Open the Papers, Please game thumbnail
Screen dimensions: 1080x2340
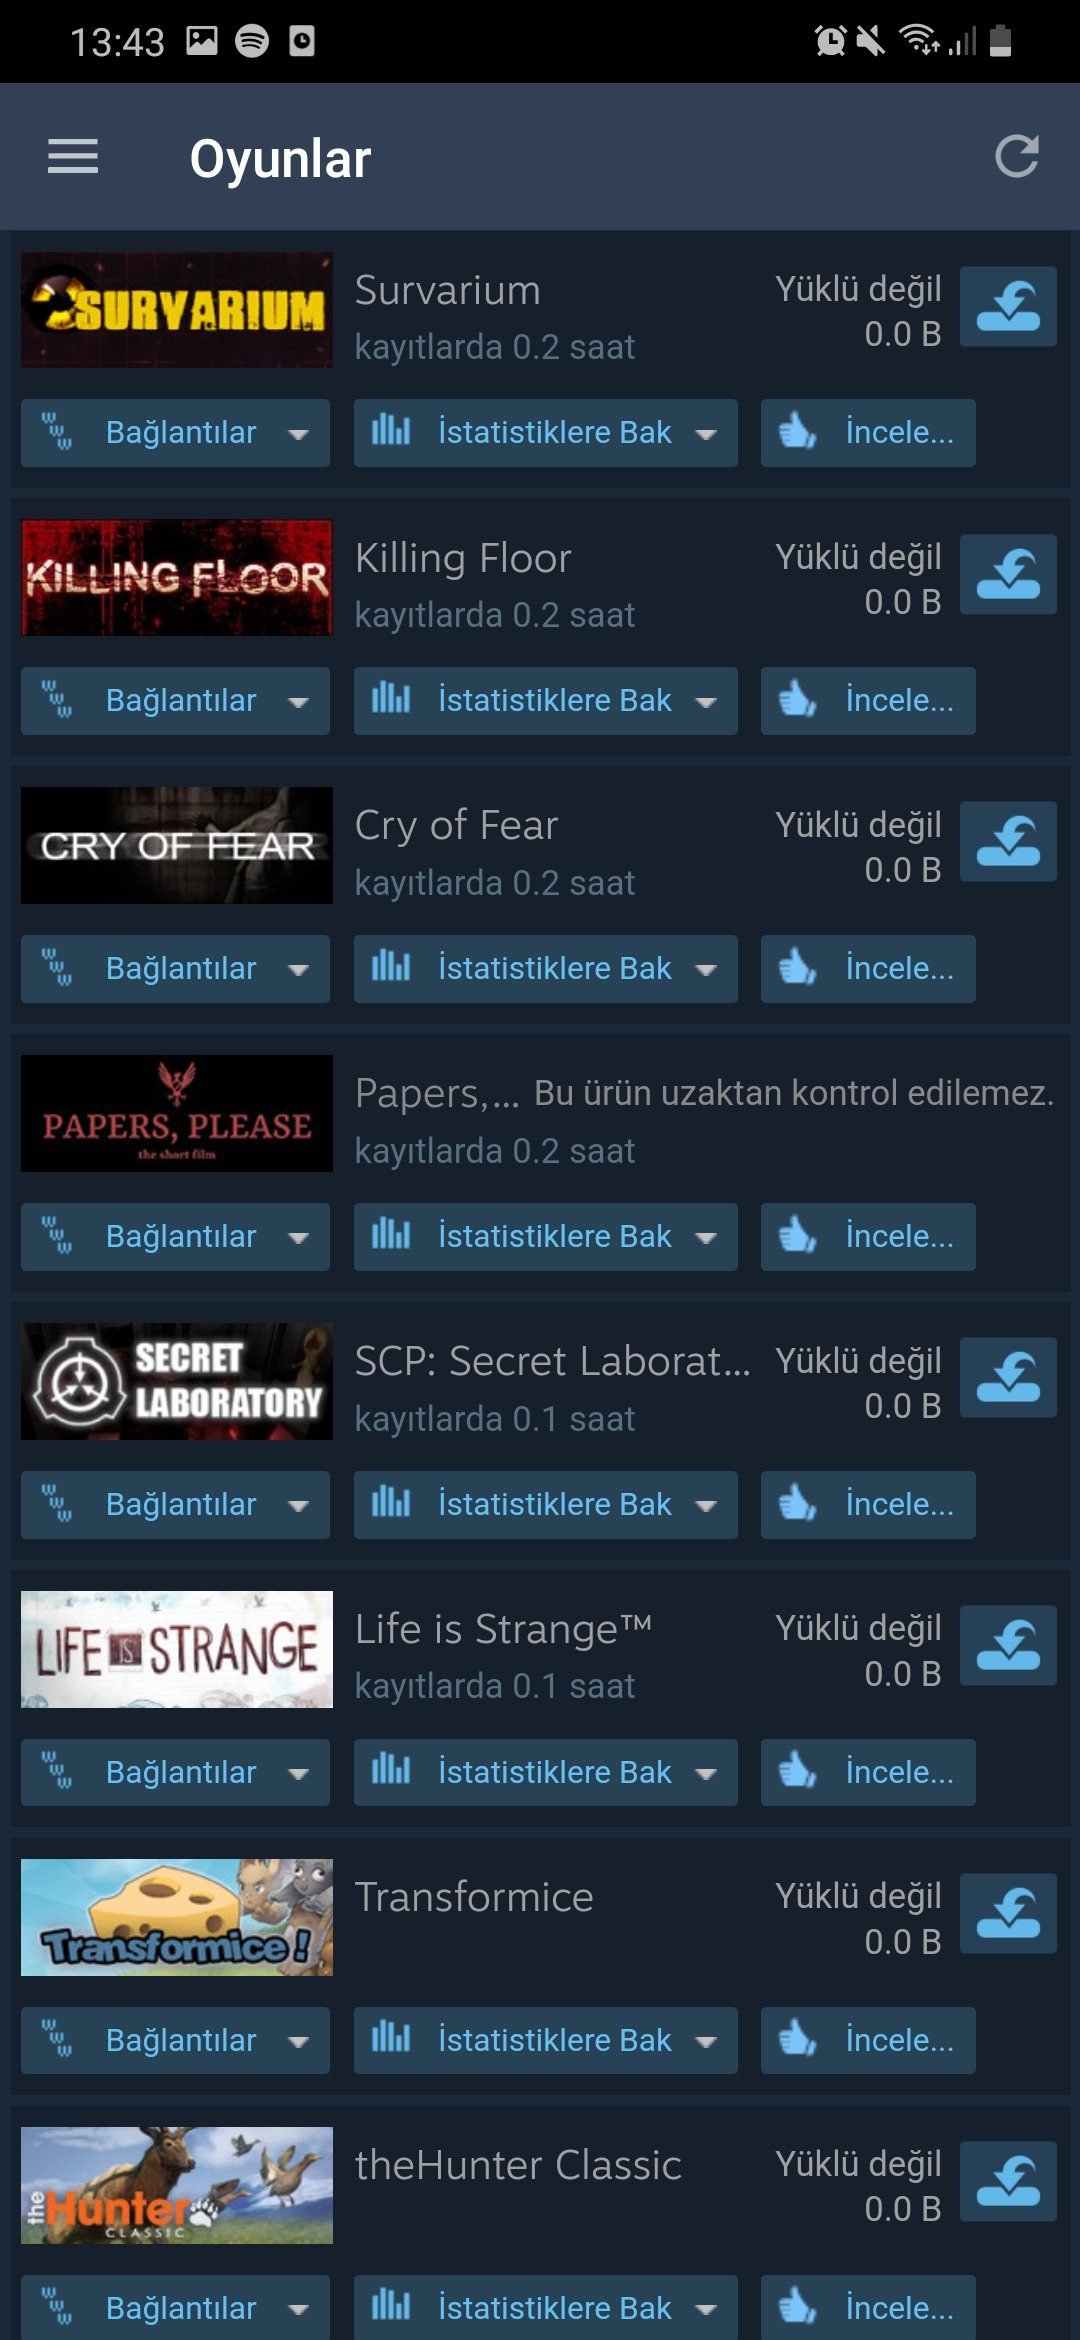177,1113
